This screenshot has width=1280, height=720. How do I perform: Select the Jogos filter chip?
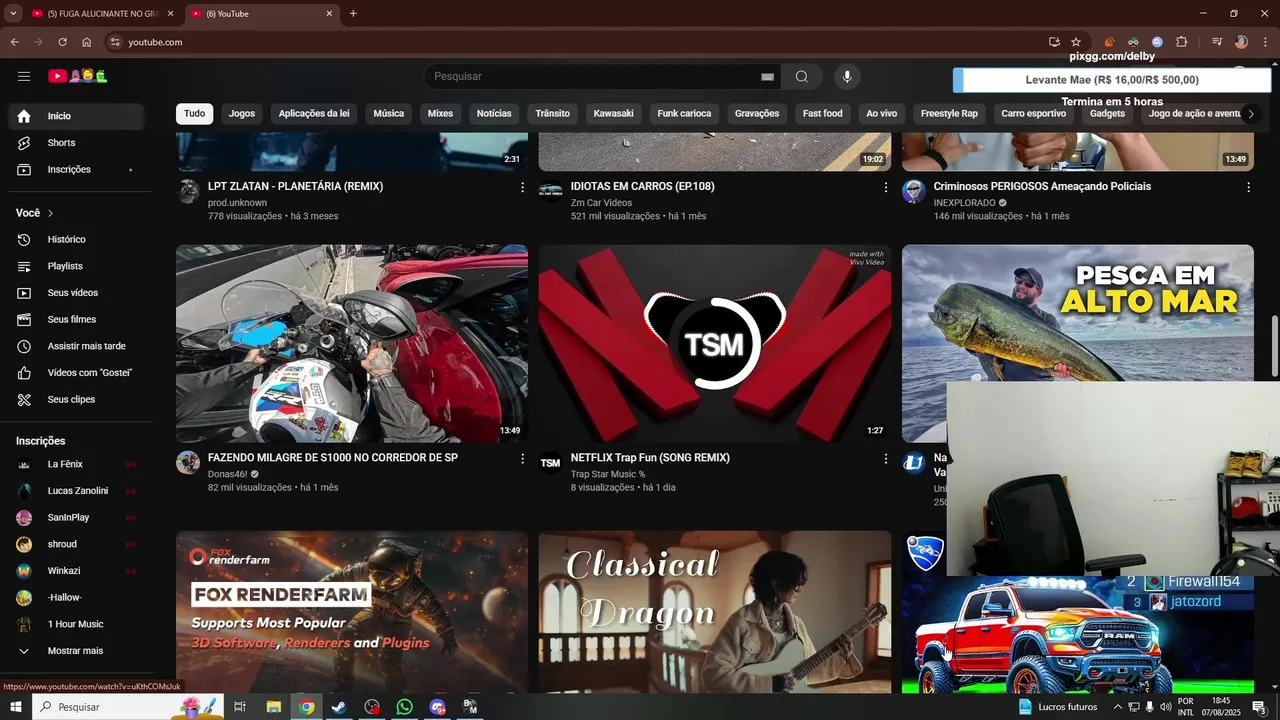(x=242, y=114)
